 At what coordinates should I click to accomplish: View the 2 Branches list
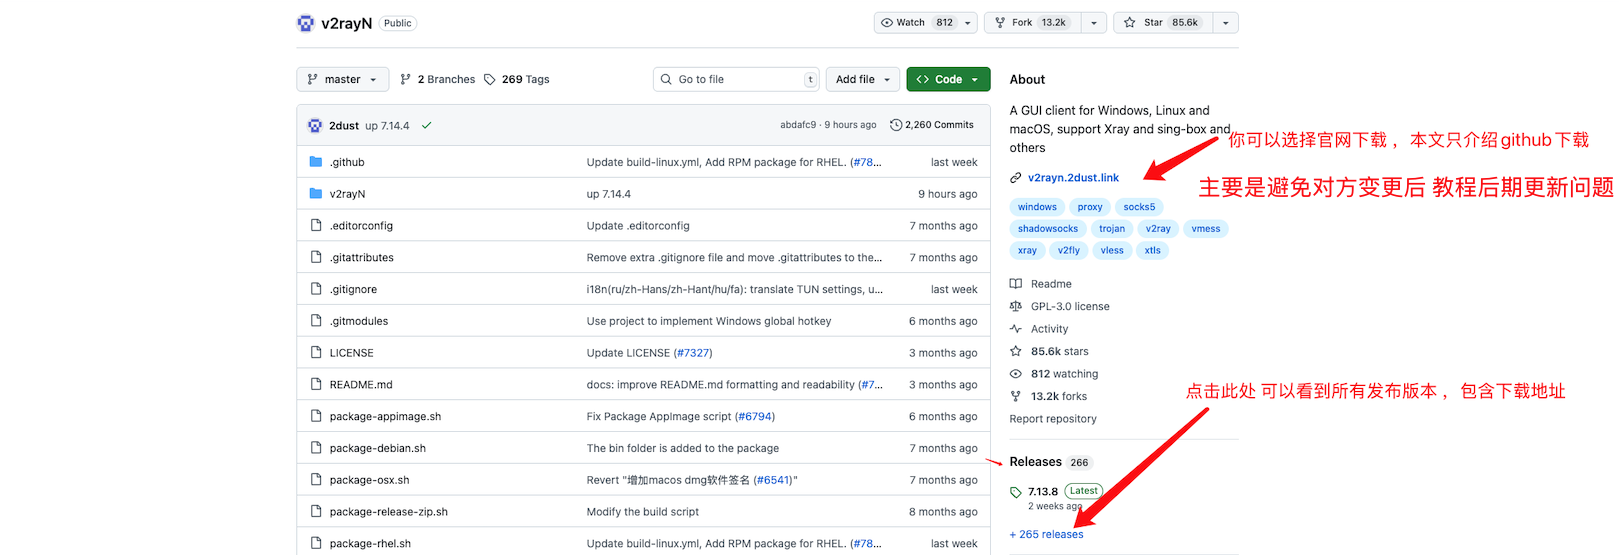pyautogui.click(x=438, y=79)
